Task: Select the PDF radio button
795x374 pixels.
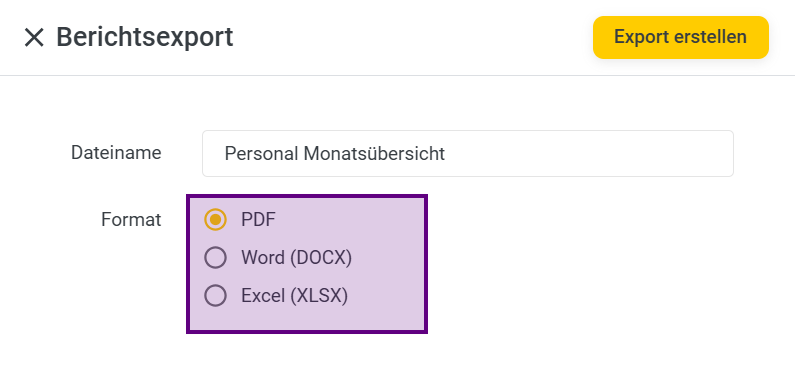Action: coord(215,219)
